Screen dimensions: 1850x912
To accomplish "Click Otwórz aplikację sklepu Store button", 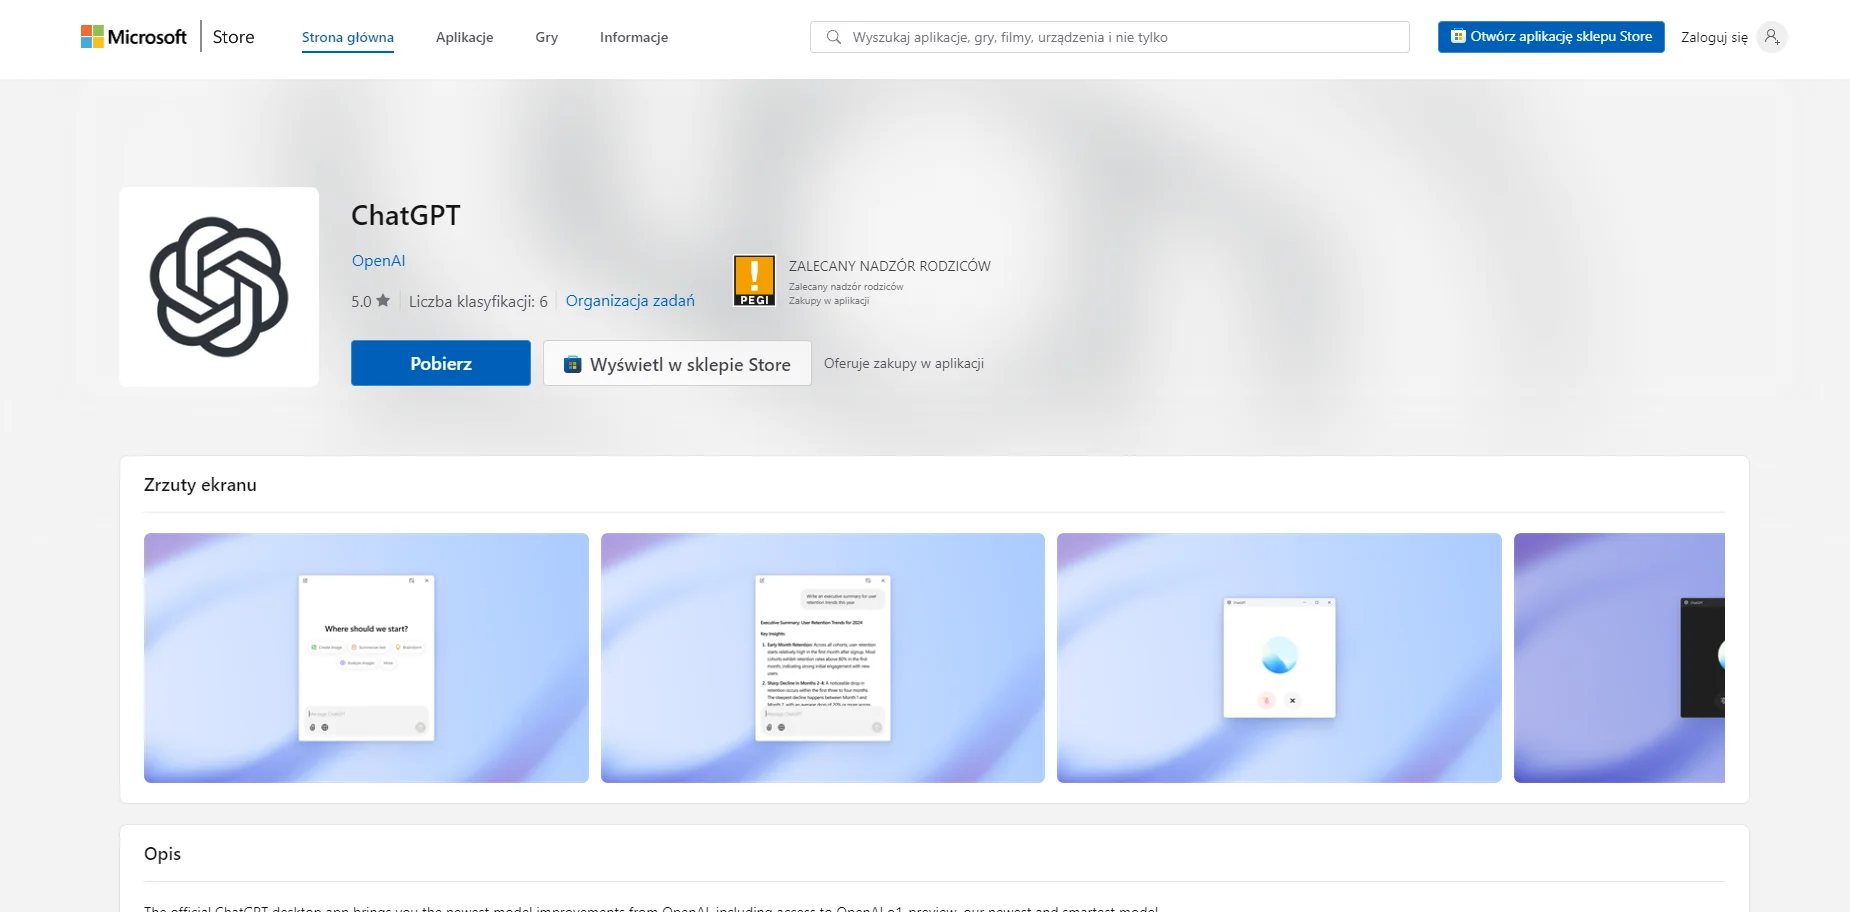I will tap(1551, 37).
